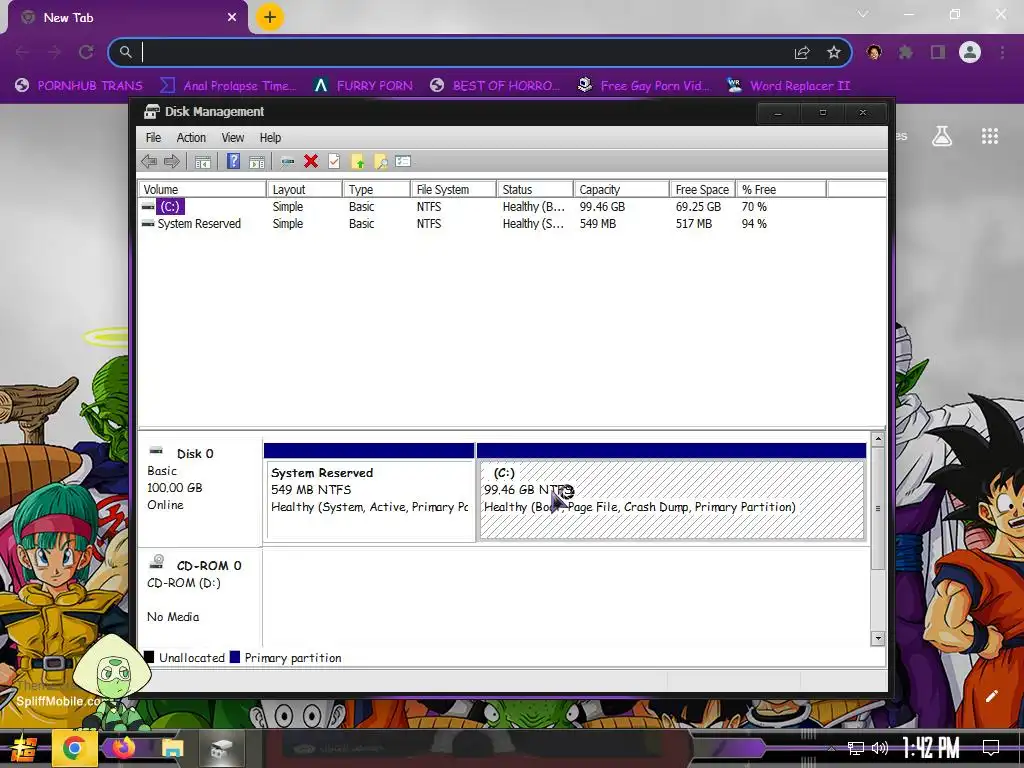This screenshot has width=1024, height=768.
Task: Open Google apps grid icon
Action: coord(990,136)
